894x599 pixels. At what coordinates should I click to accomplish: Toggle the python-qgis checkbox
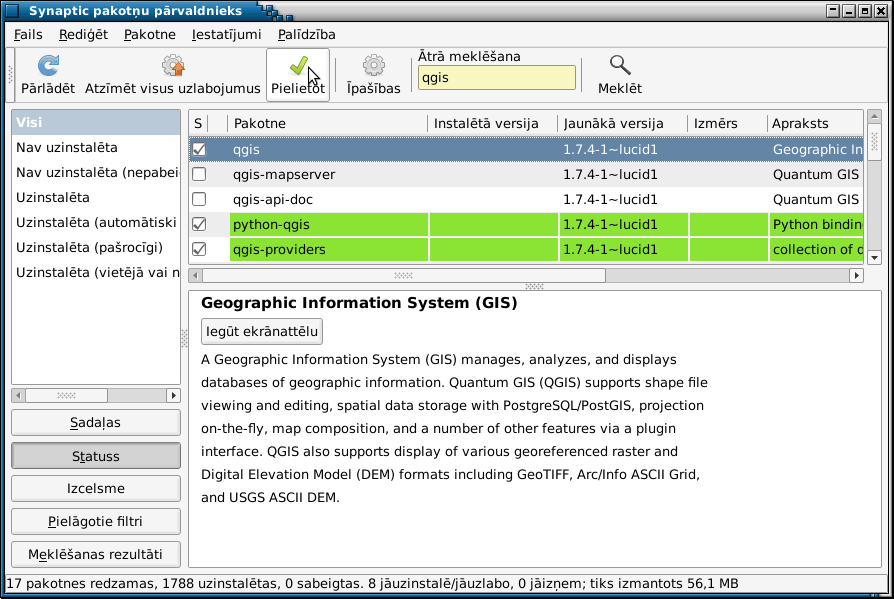point(199,225)
